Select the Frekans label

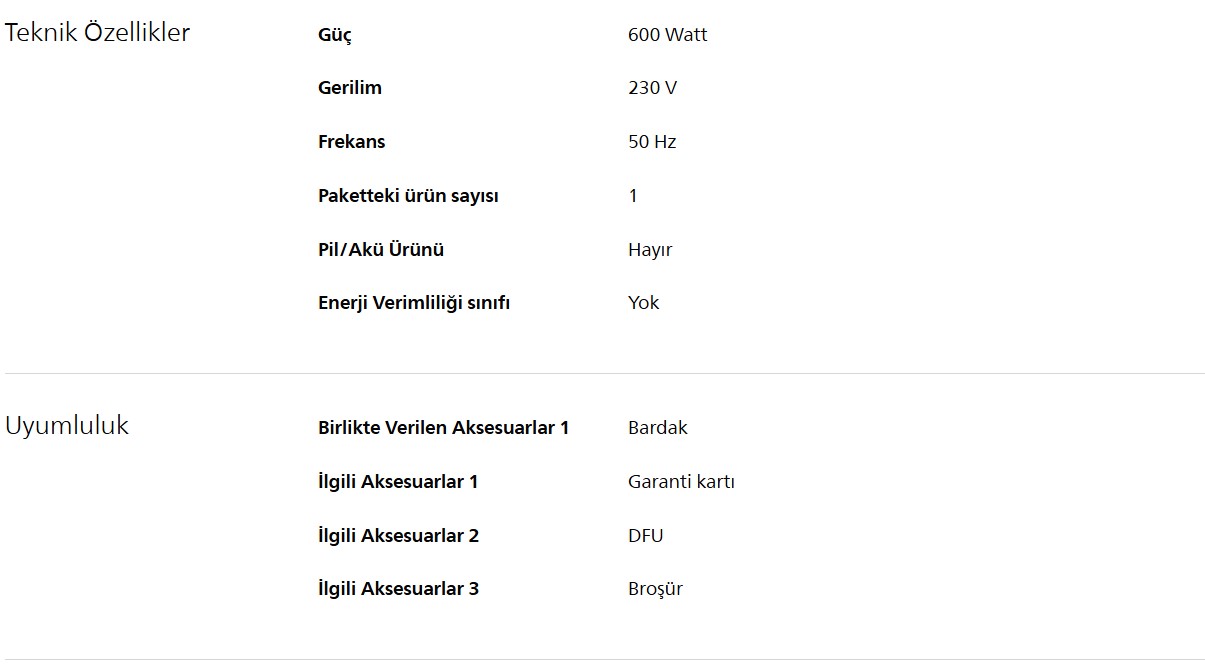coord(351,142)
